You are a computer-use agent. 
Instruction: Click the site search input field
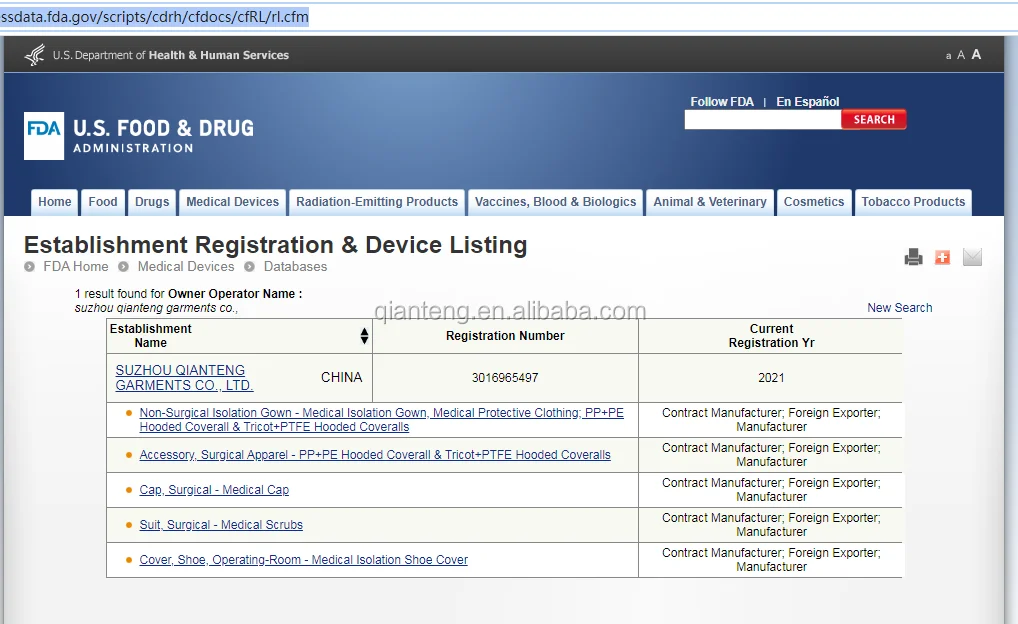pyautogui.click(x=763, y=119)
